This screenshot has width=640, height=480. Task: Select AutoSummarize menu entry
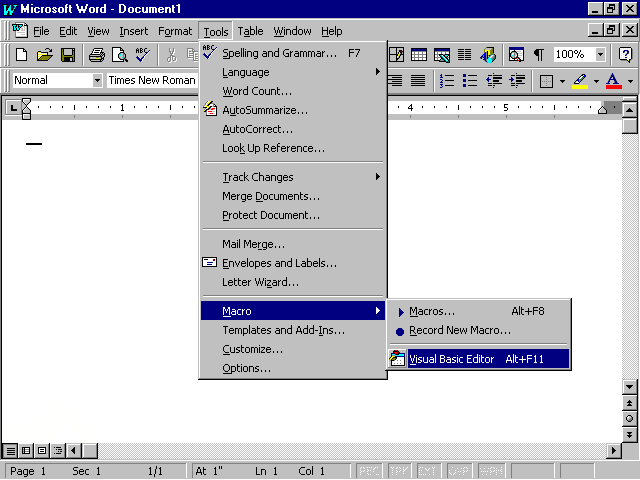point(293,110)
